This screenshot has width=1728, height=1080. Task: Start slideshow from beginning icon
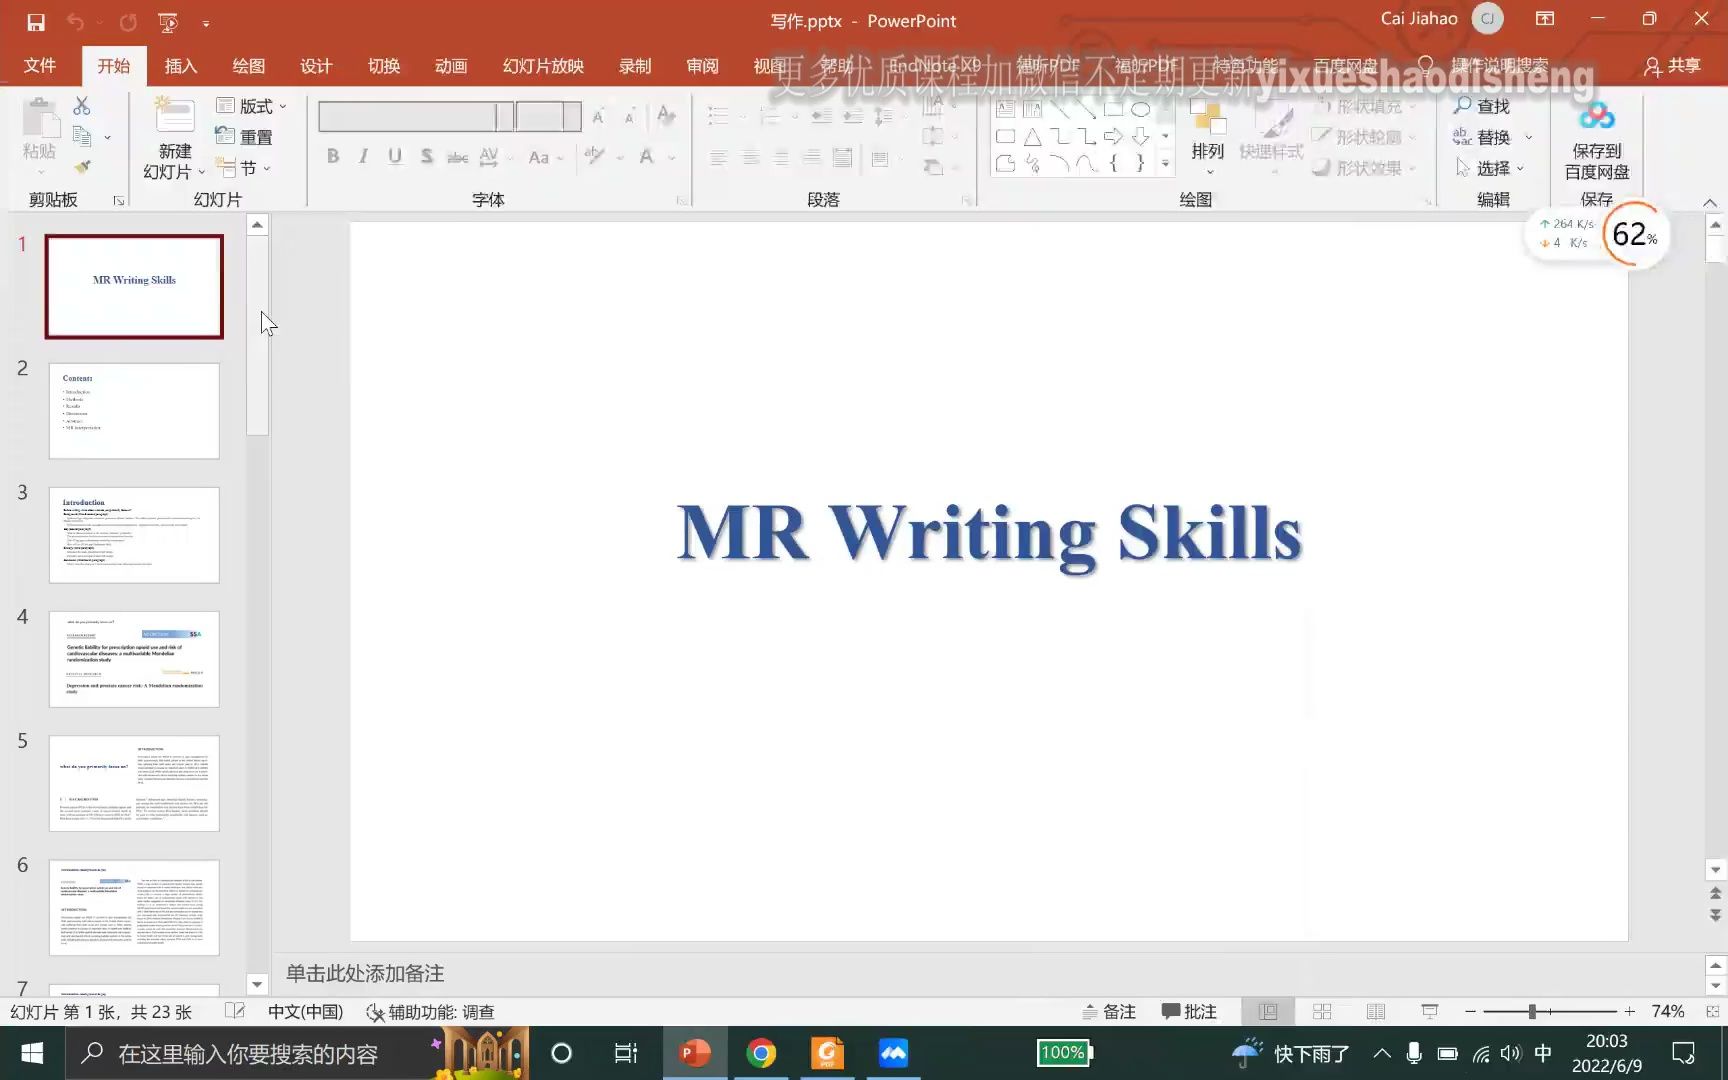tap(168, 21)
